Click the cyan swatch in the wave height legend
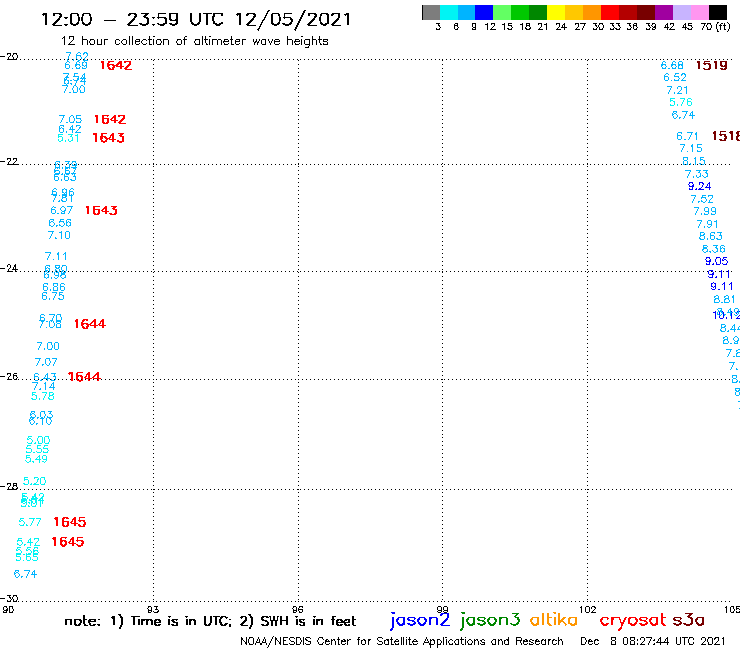The image size is (740, 650). 449,12
